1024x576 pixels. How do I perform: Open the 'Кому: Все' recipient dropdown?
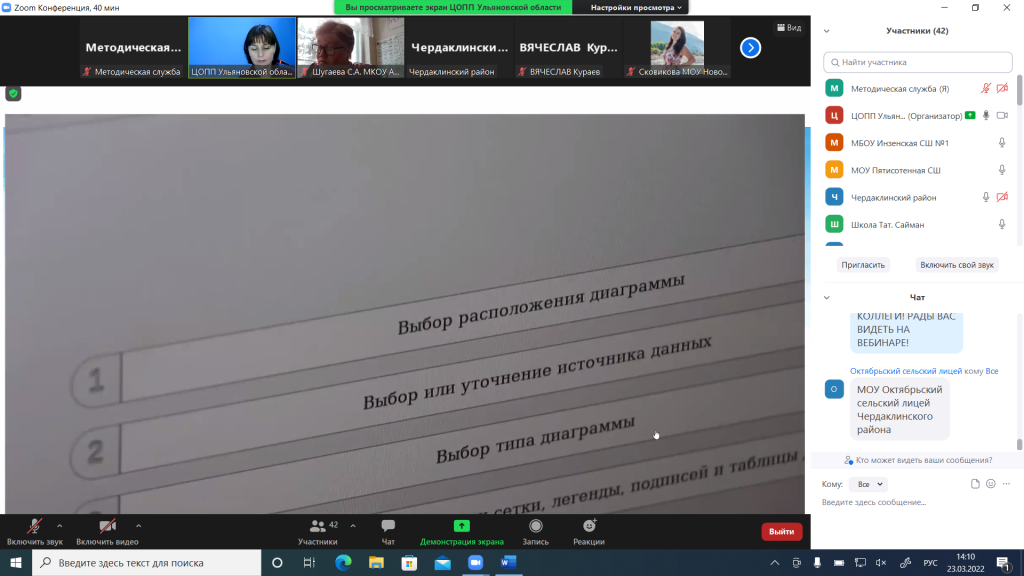(x=866, y=484)
